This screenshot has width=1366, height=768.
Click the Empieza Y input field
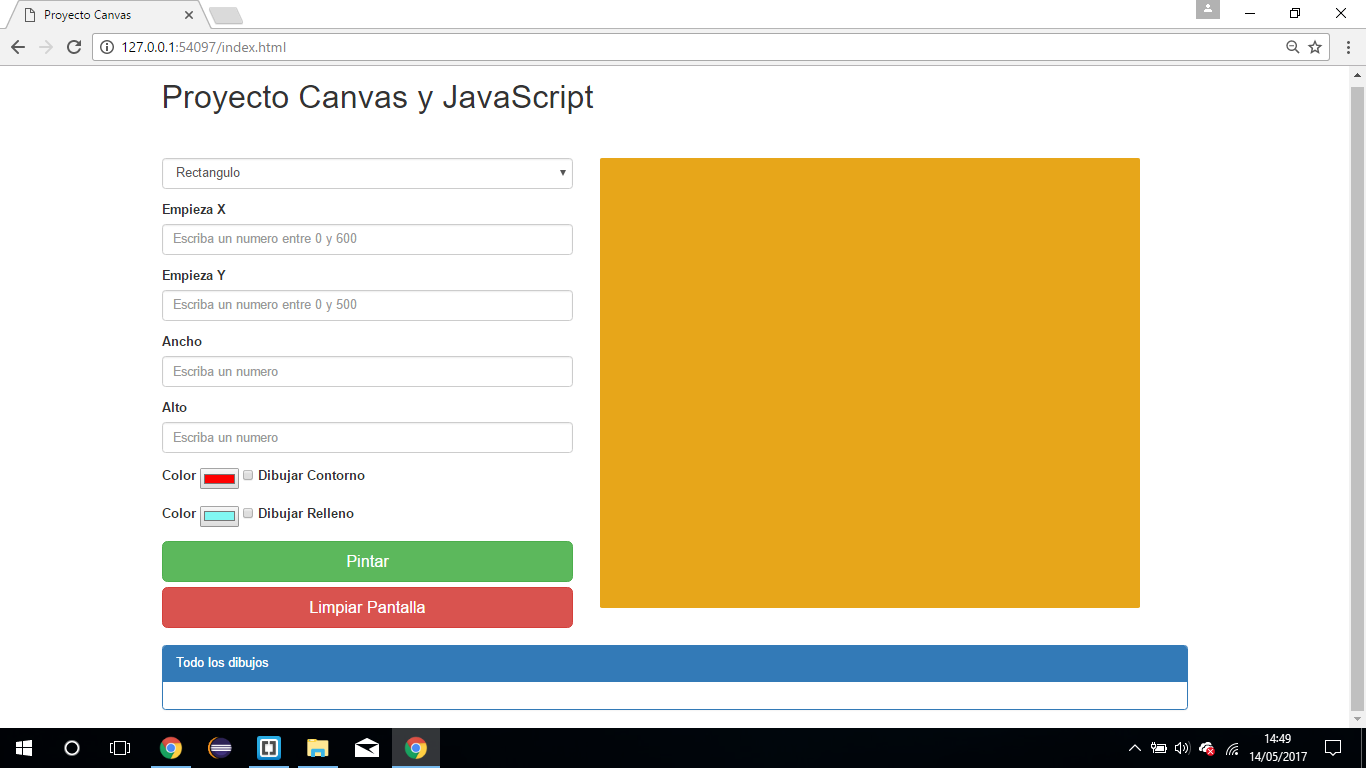[367, 305]
